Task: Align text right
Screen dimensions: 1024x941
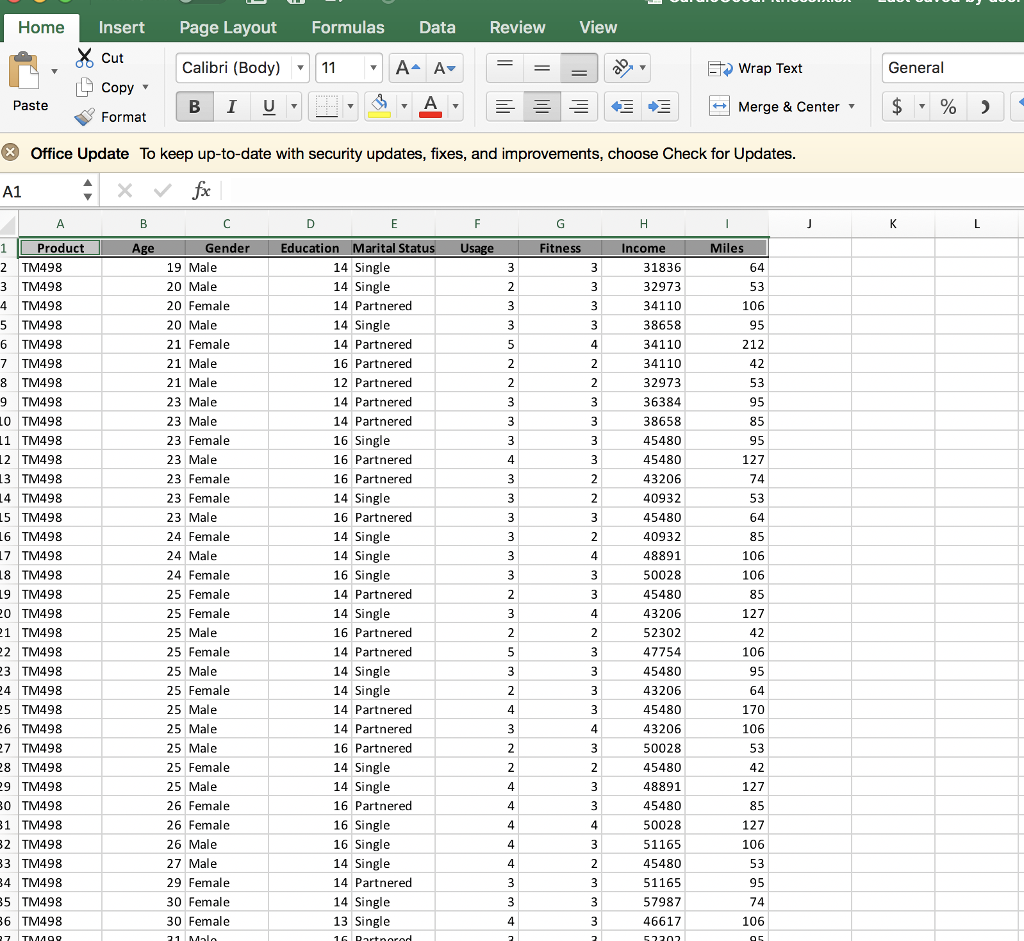Action: (579, 106)
